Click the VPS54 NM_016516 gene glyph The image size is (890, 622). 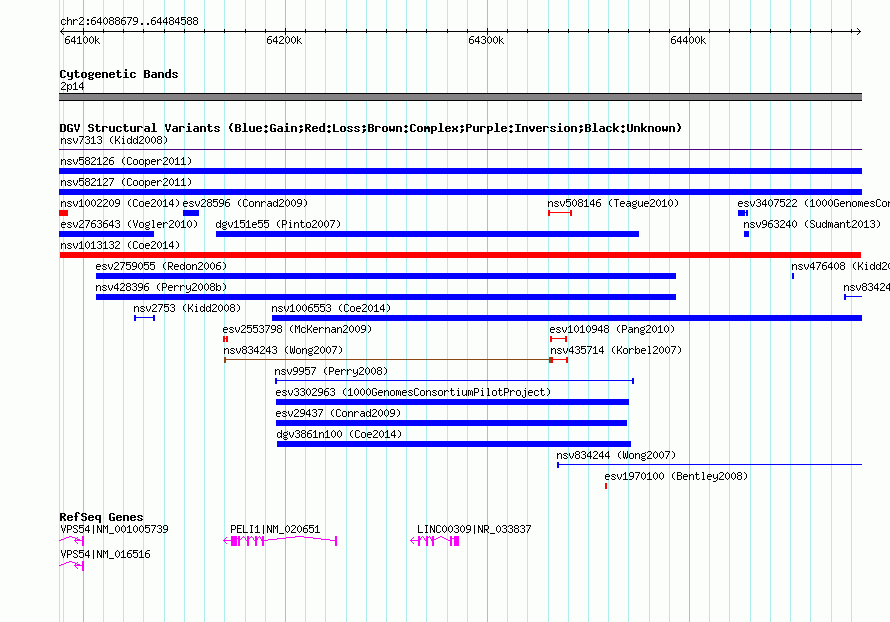point(72,566)
